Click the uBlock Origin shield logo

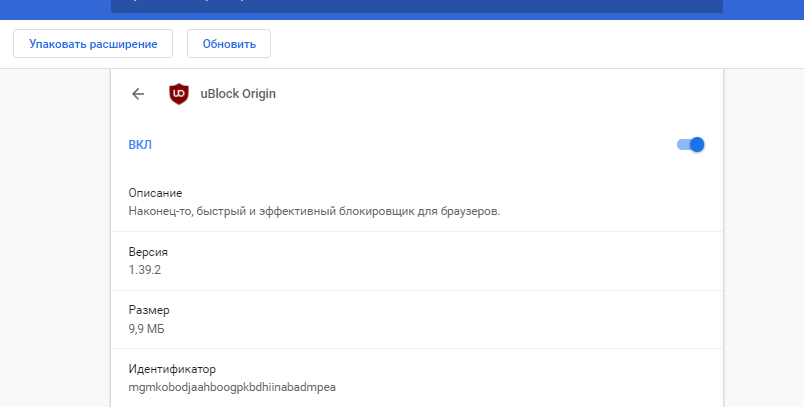click(x=179, y=94)
